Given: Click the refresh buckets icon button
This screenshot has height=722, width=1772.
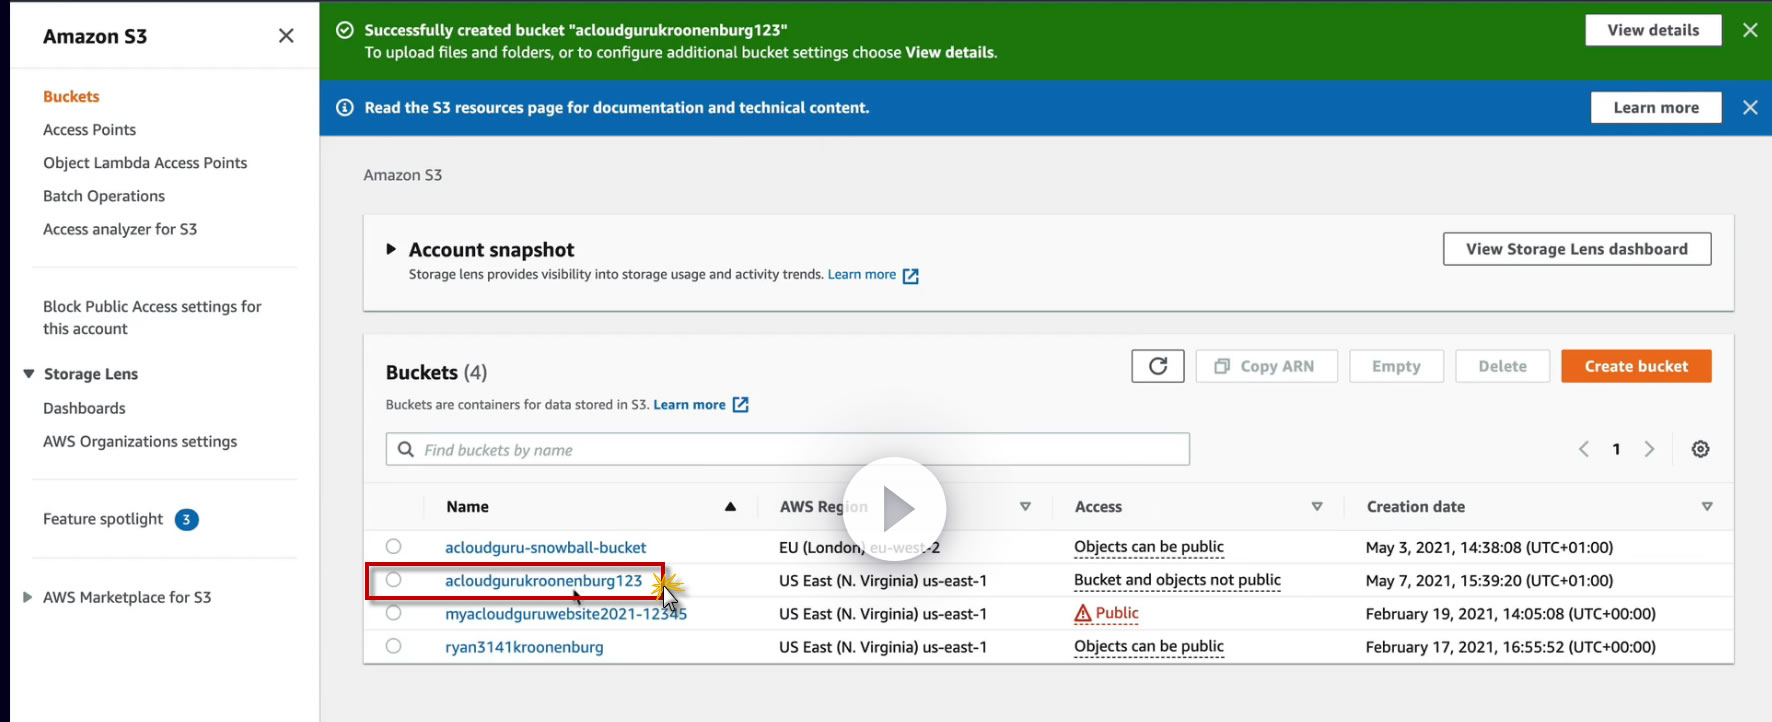Looking at the screenshot, I should (x=1158, y=366).
